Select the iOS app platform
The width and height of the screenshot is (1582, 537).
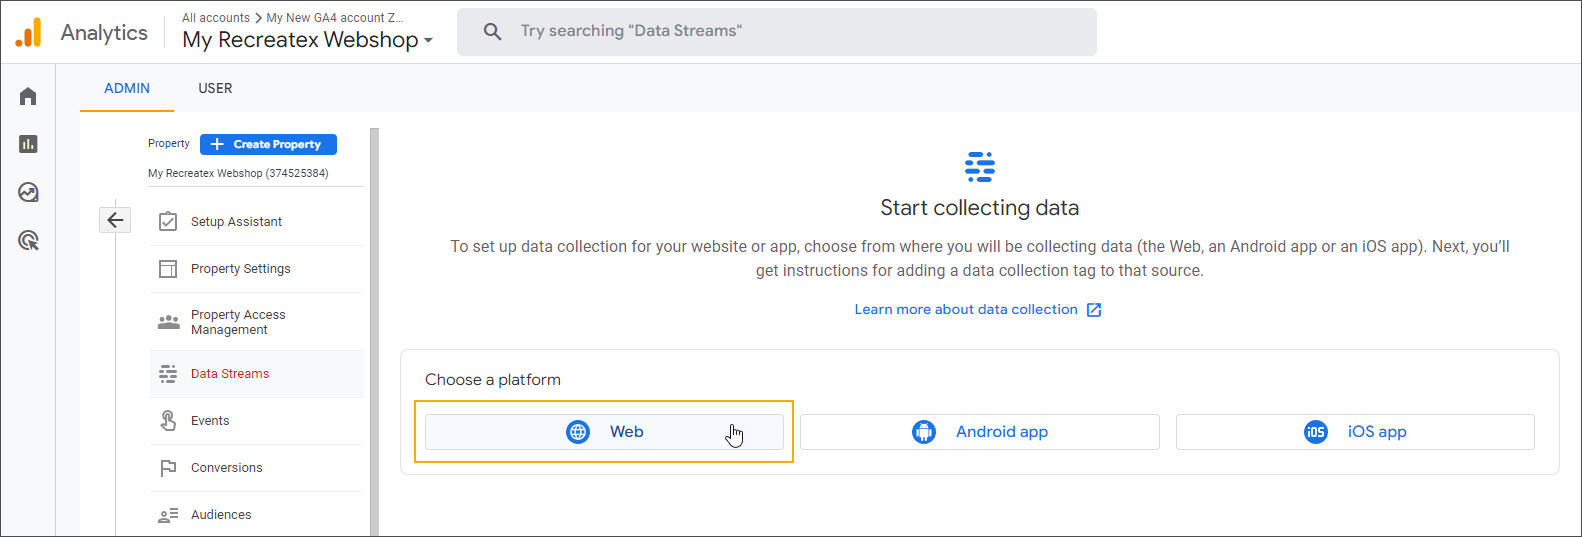pos(1355,432)
